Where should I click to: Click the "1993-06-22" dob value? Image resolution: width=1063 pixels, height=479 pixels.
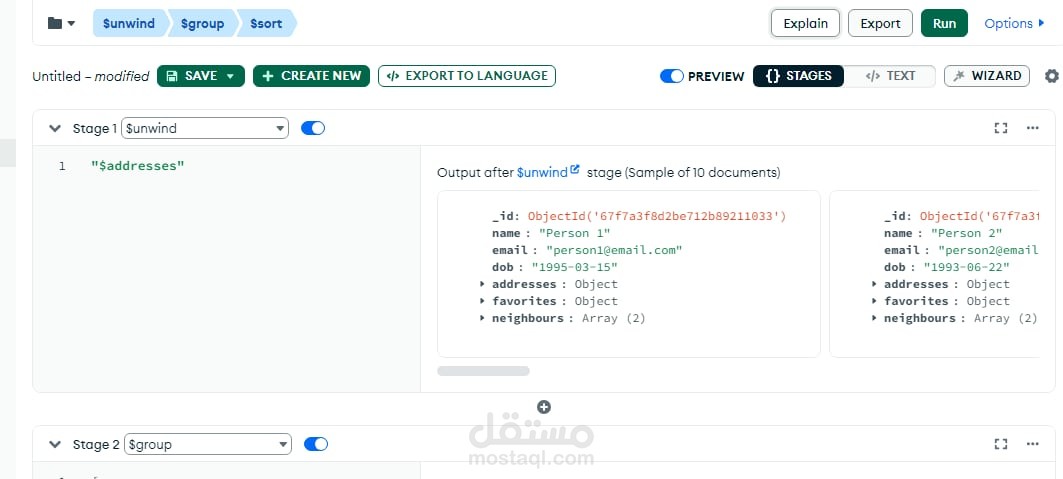tap(967, 268)
